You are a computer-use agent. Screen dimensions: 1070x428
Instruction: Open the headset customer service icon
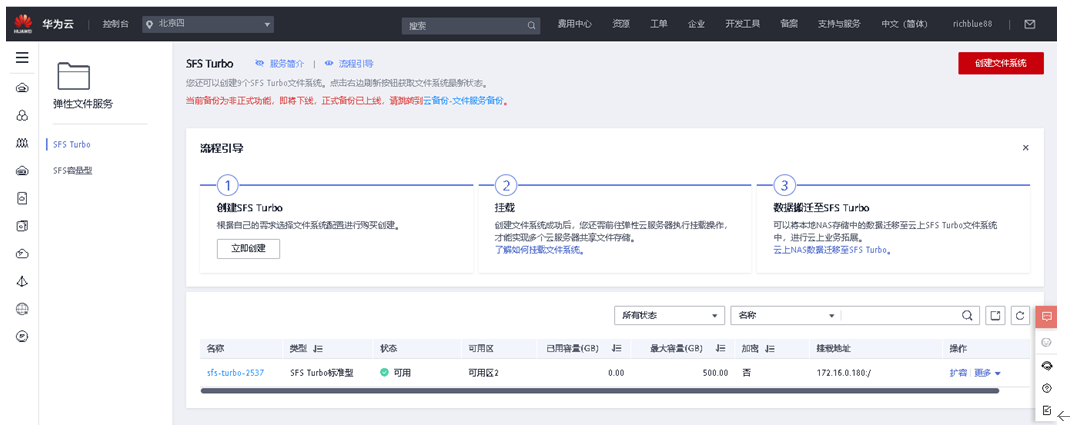click(x=1046, y=366)
